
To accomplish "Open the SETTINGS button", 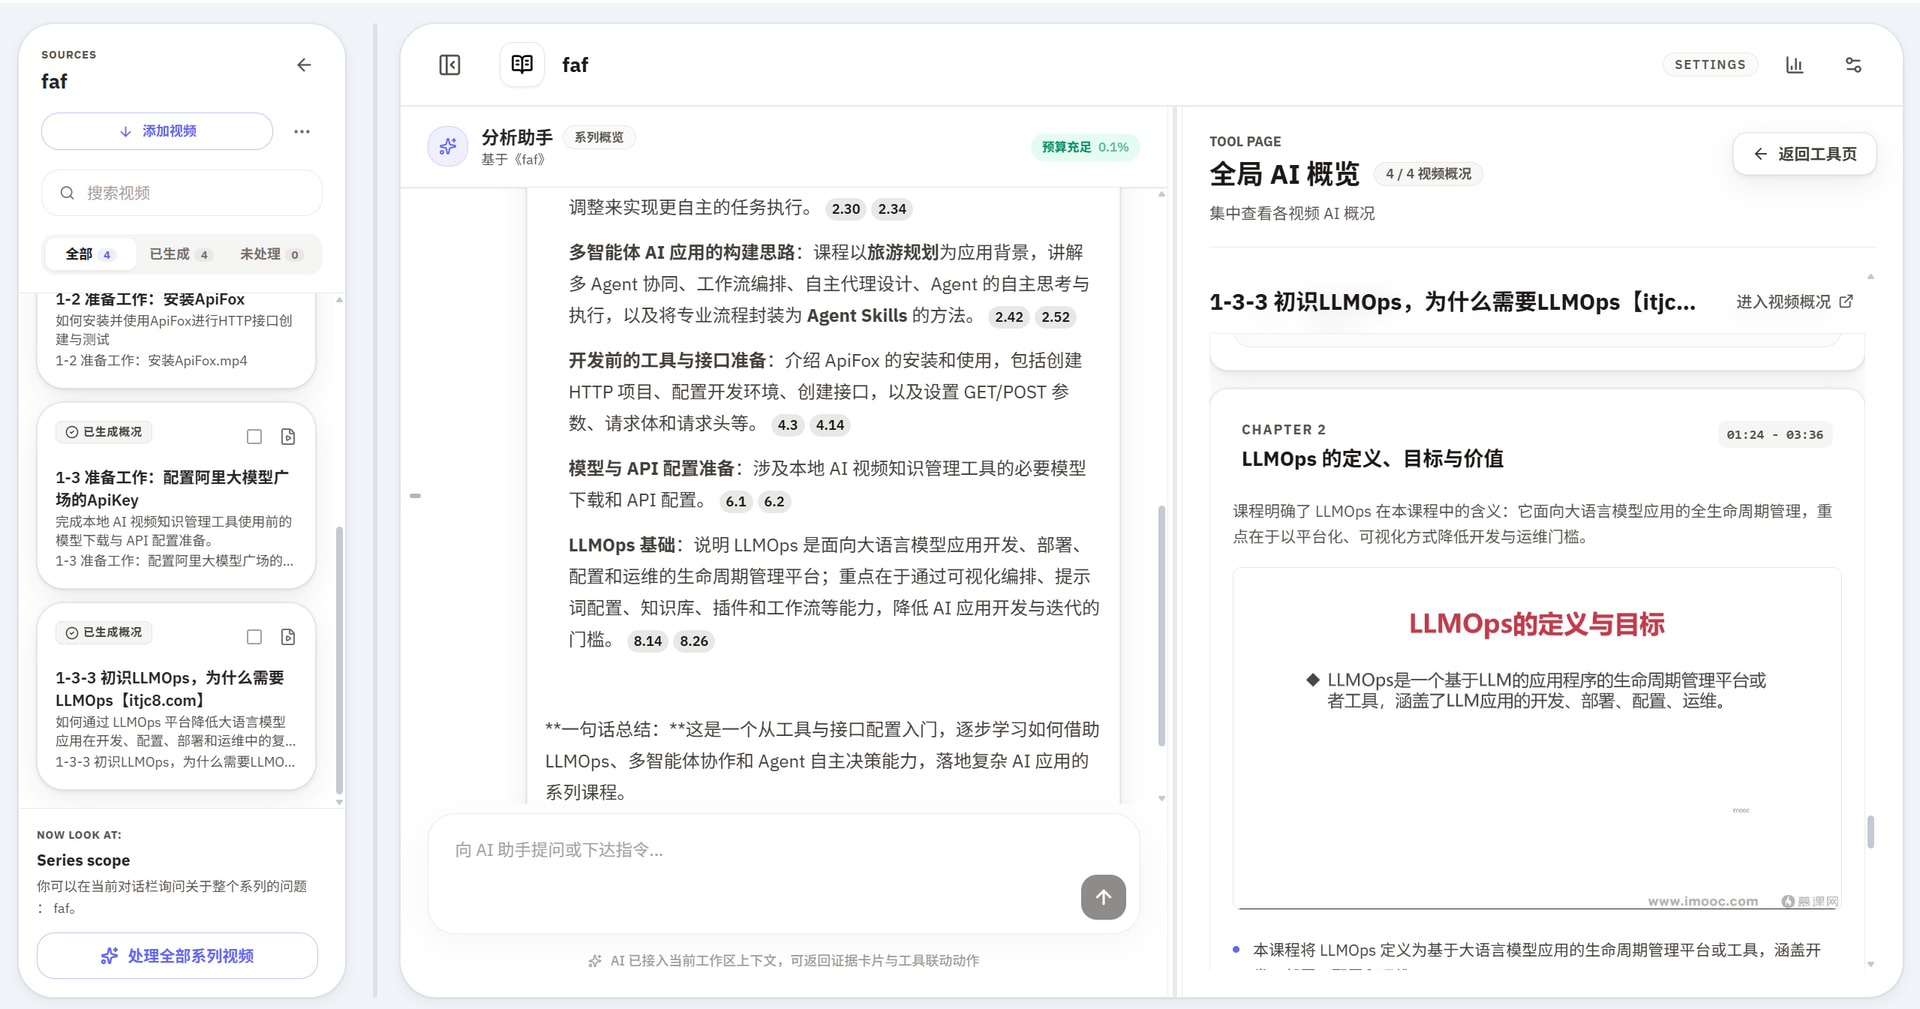I will click(1710, 65).
